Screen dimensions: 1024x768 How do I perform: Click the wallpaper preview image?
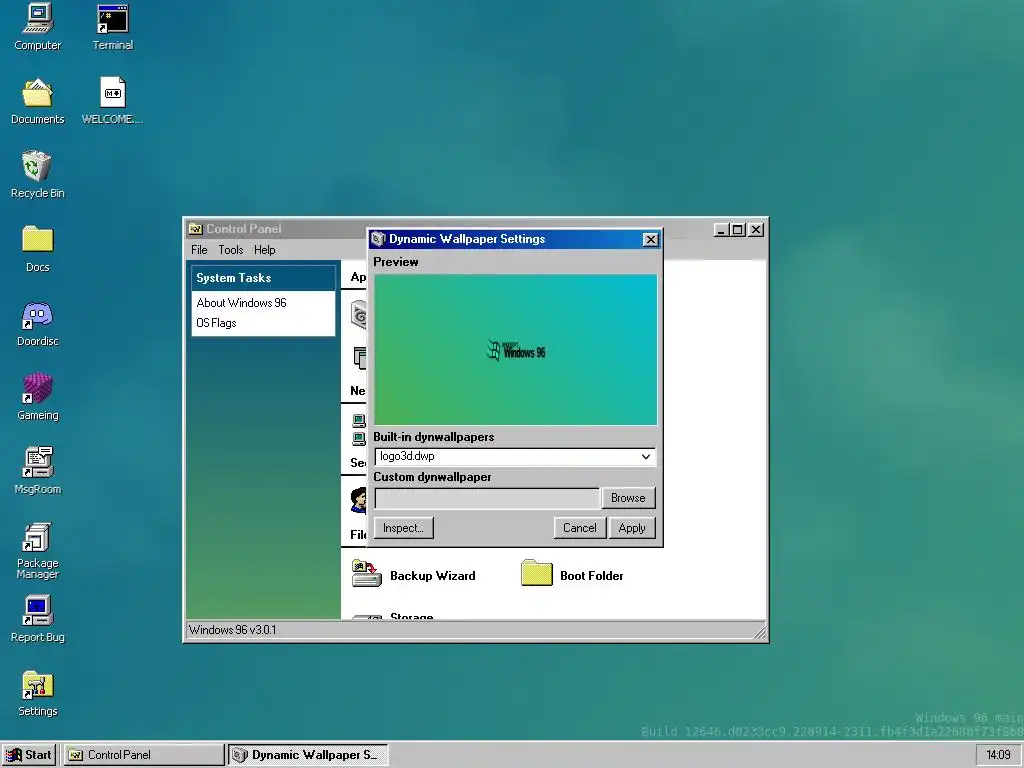[x=515, y=350]
